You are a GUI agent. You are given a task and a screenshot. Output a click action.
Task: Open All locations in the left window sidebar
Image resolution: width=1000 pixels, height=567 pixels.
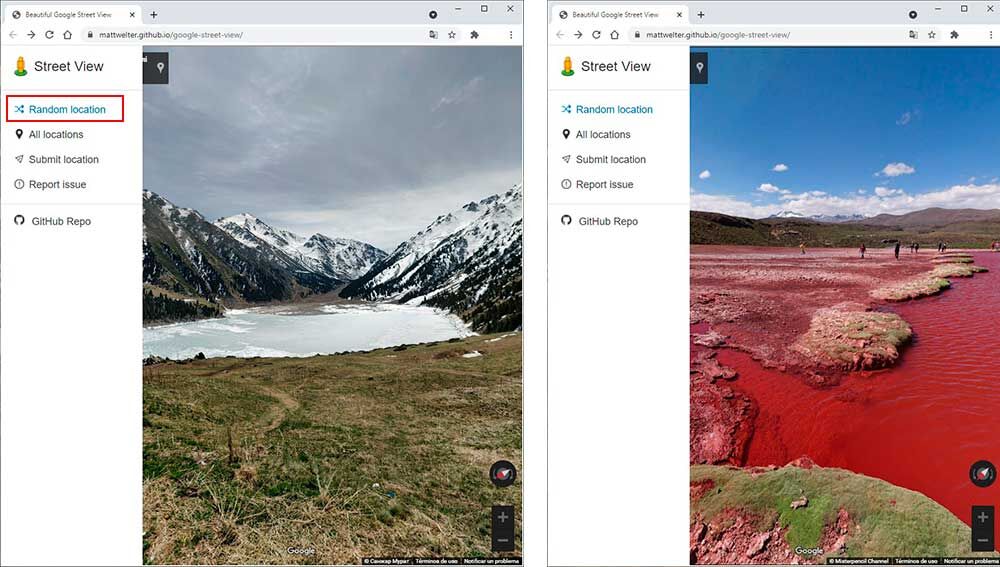[x=56, y=134]
